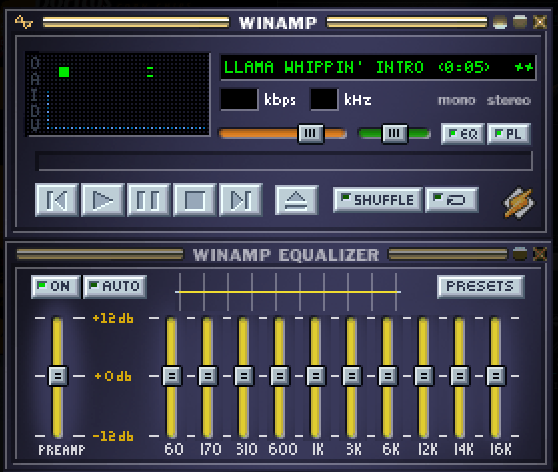Click the green balance slider handle
Screen dimensions: 558x472
tap(394, 133)
